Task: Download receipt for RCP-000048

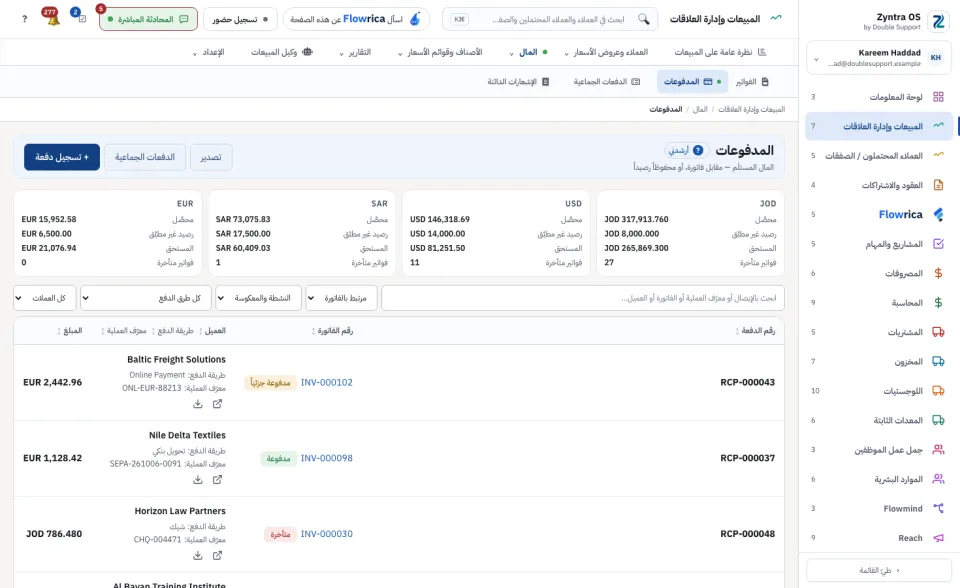Action: tap(198, 556)
